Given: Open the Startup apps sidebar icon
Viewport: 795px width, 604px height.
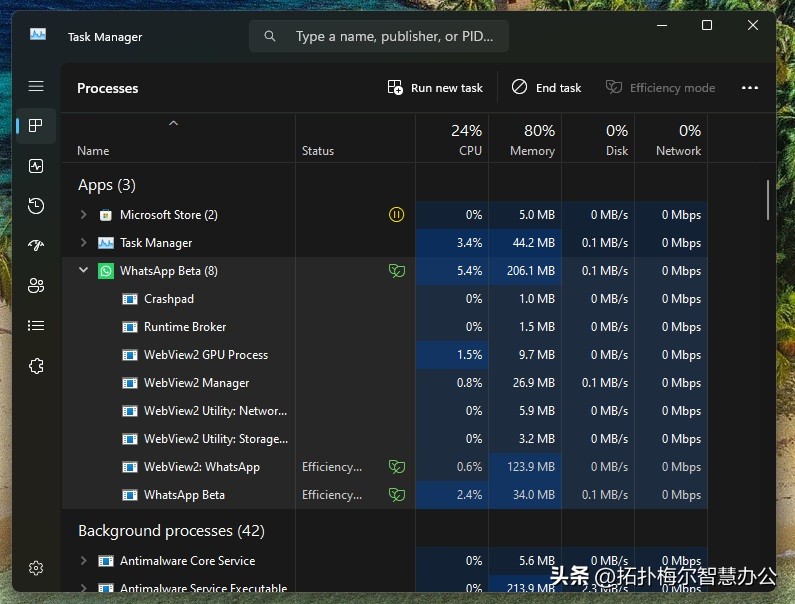Looking at the screenshot, I should (x=35, y=245).
